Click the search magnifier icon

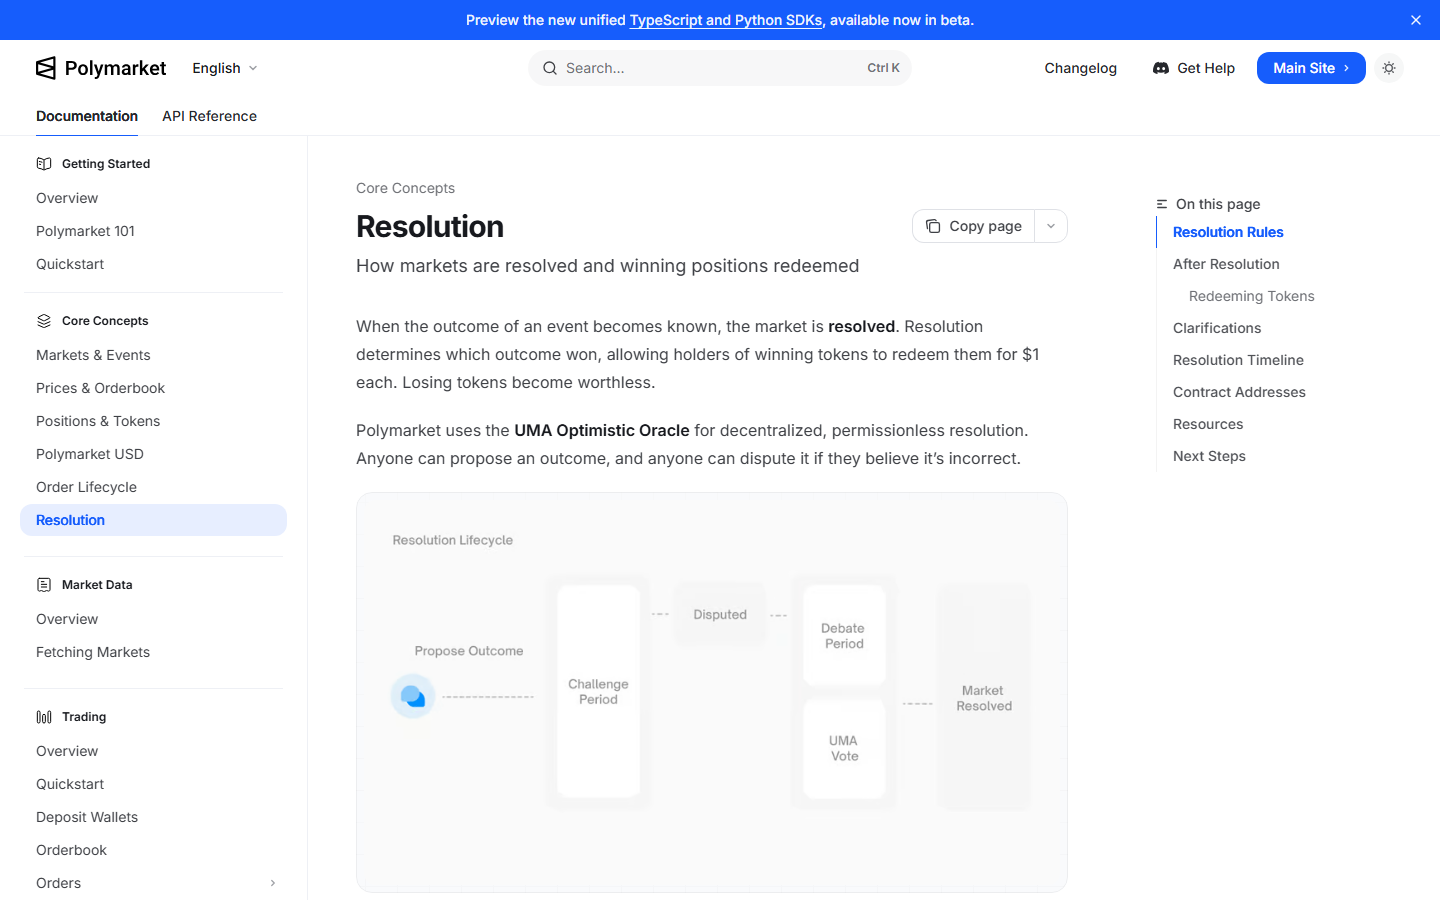[550, 68]
